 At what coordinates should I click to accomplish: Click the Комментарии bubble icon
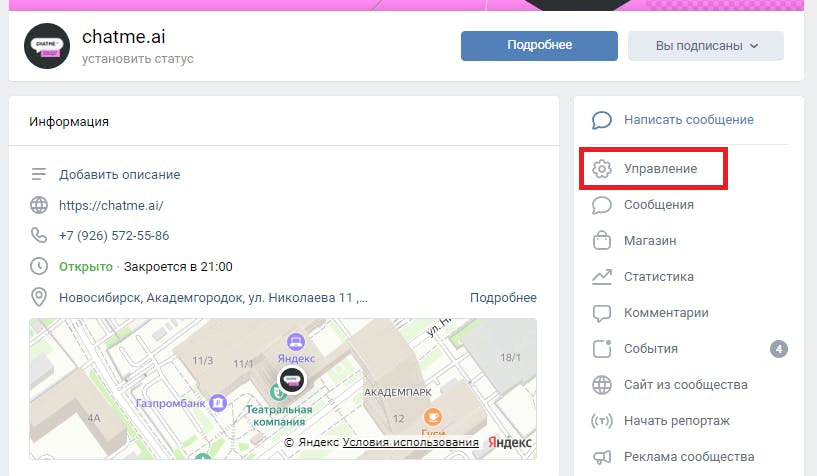601,313
